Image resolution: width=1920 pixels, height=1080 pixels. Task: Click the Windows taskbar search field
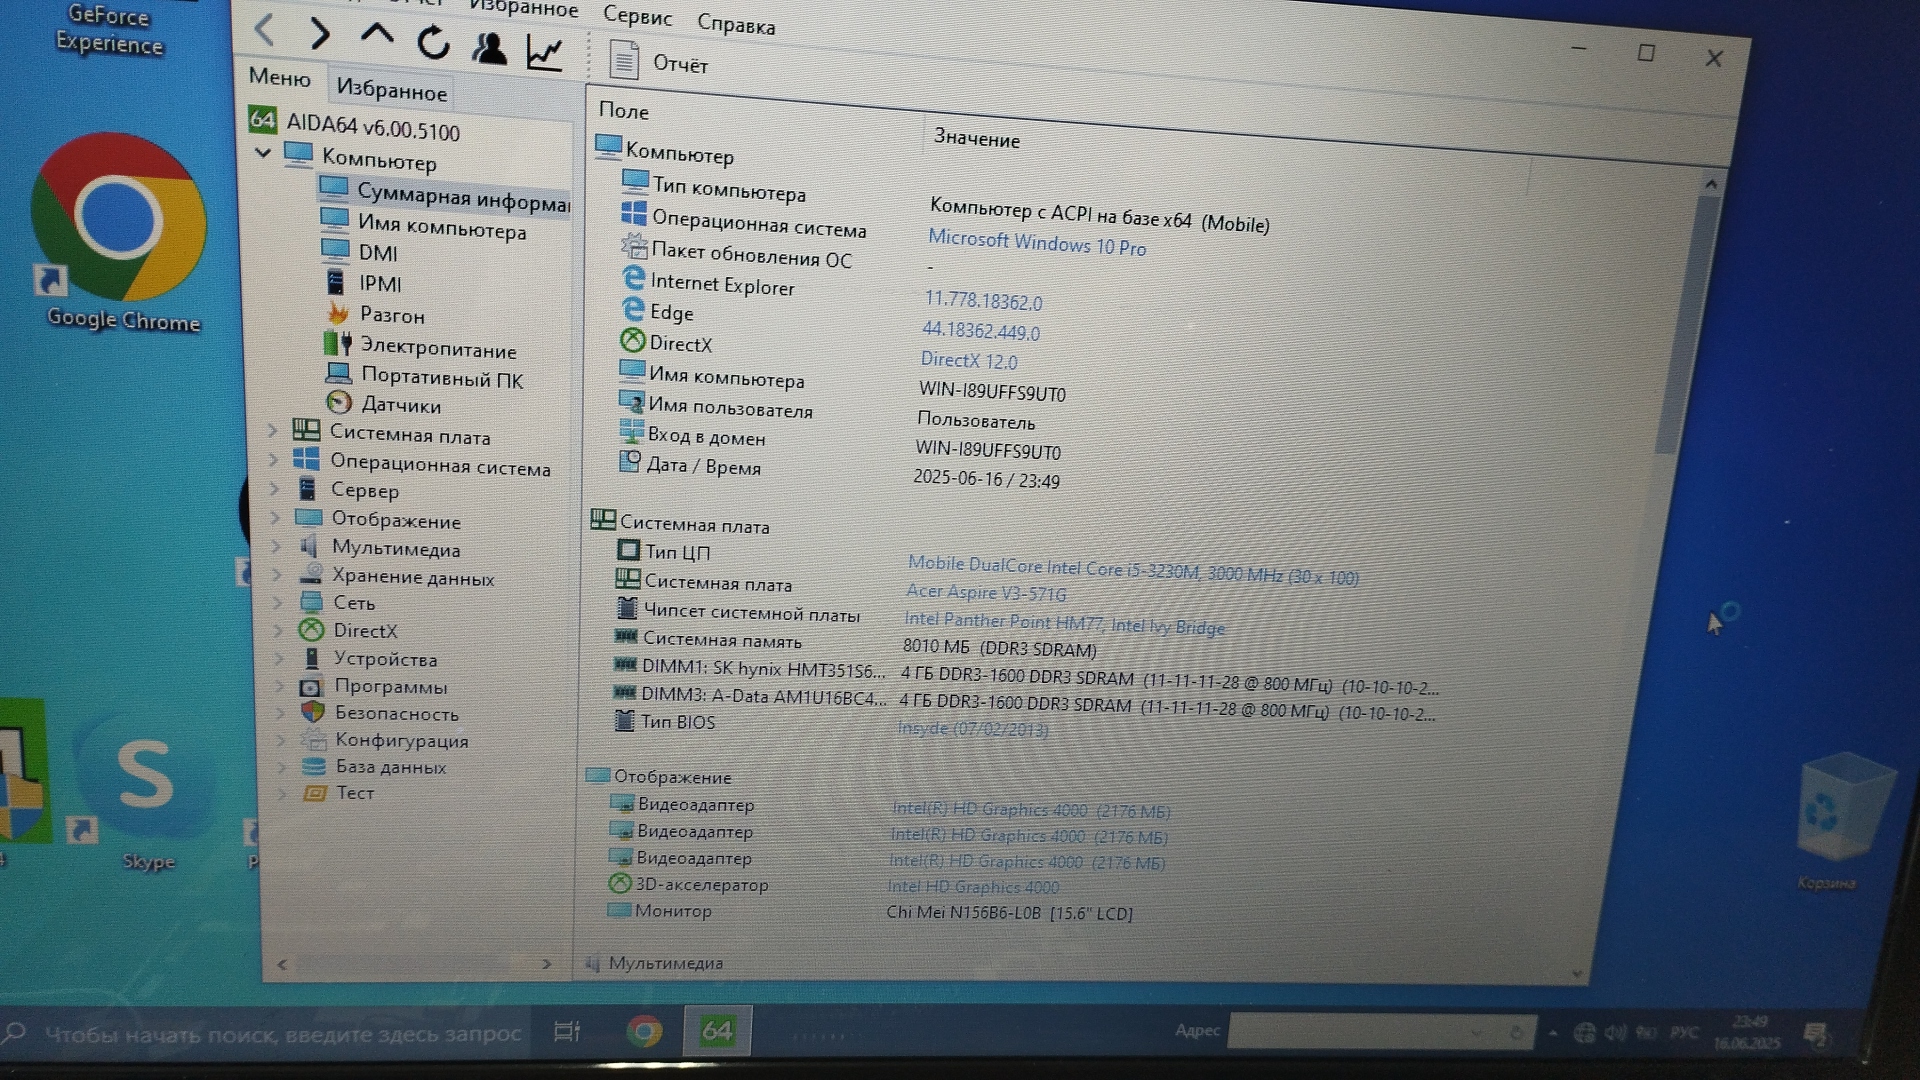coord(282,1034)
